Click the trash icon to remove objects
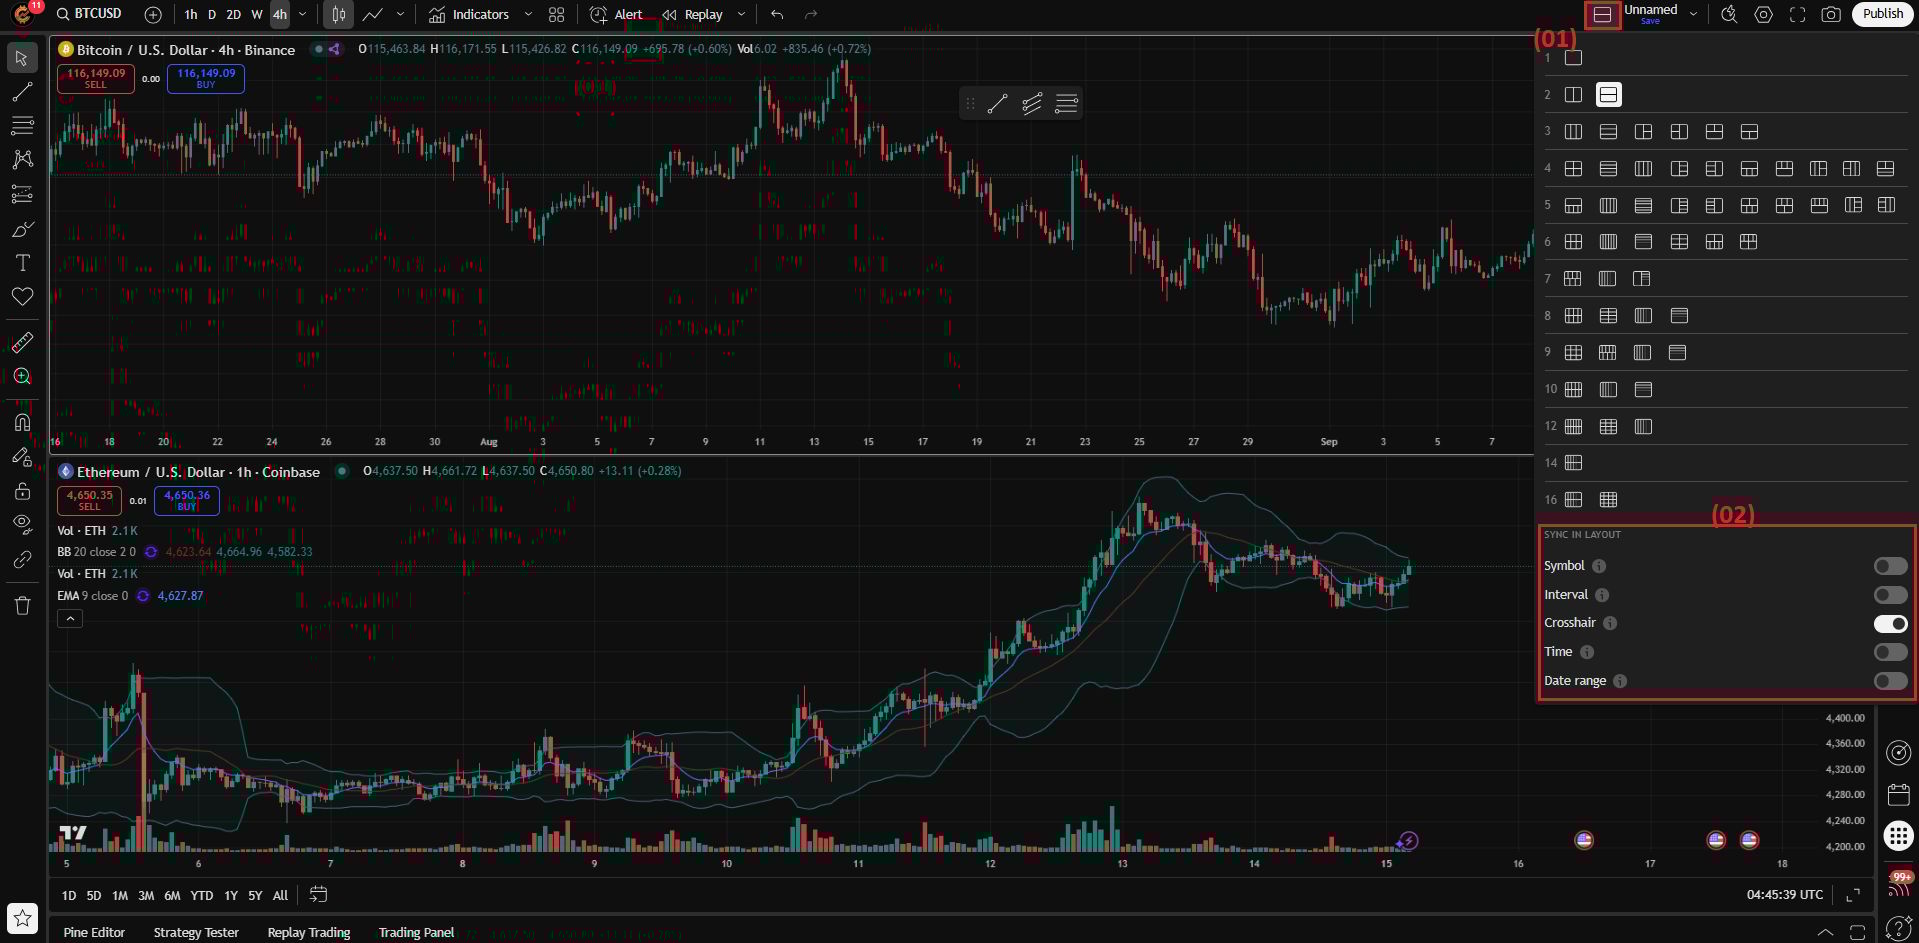This screenshot has width=1919, height=943. (x=22, y=605)
